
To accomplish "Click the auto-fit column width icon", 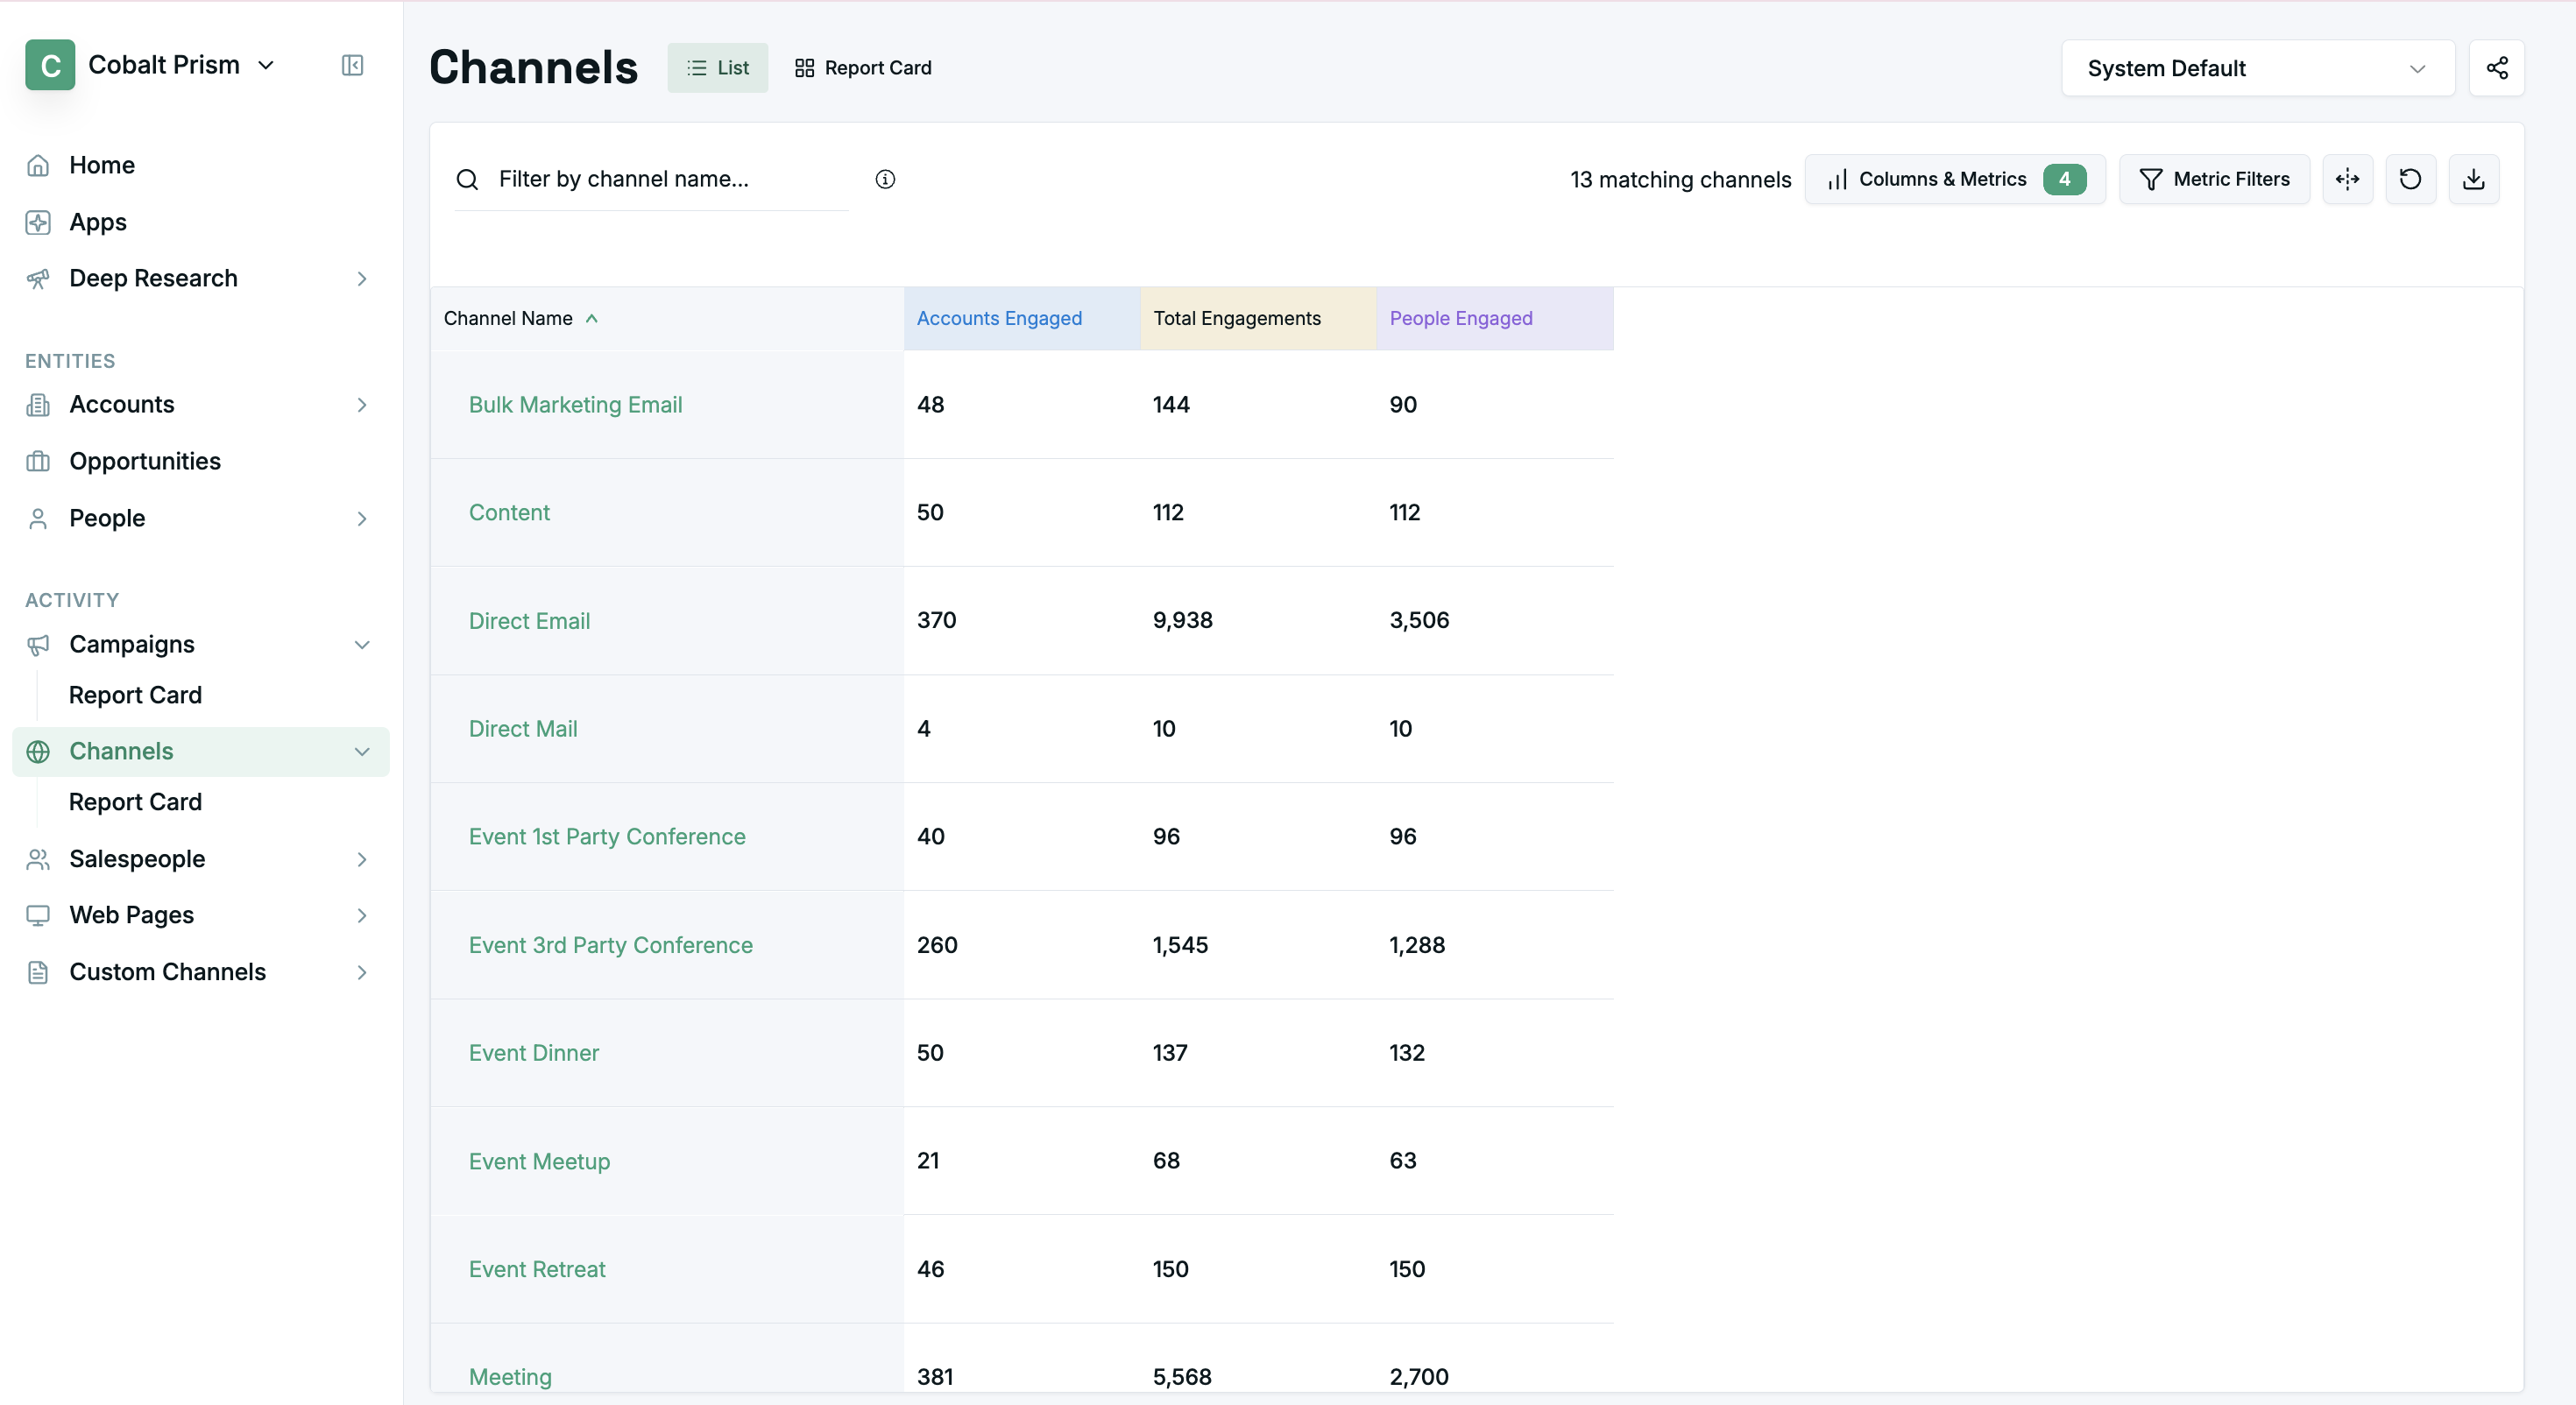I will click(2347, 179).
